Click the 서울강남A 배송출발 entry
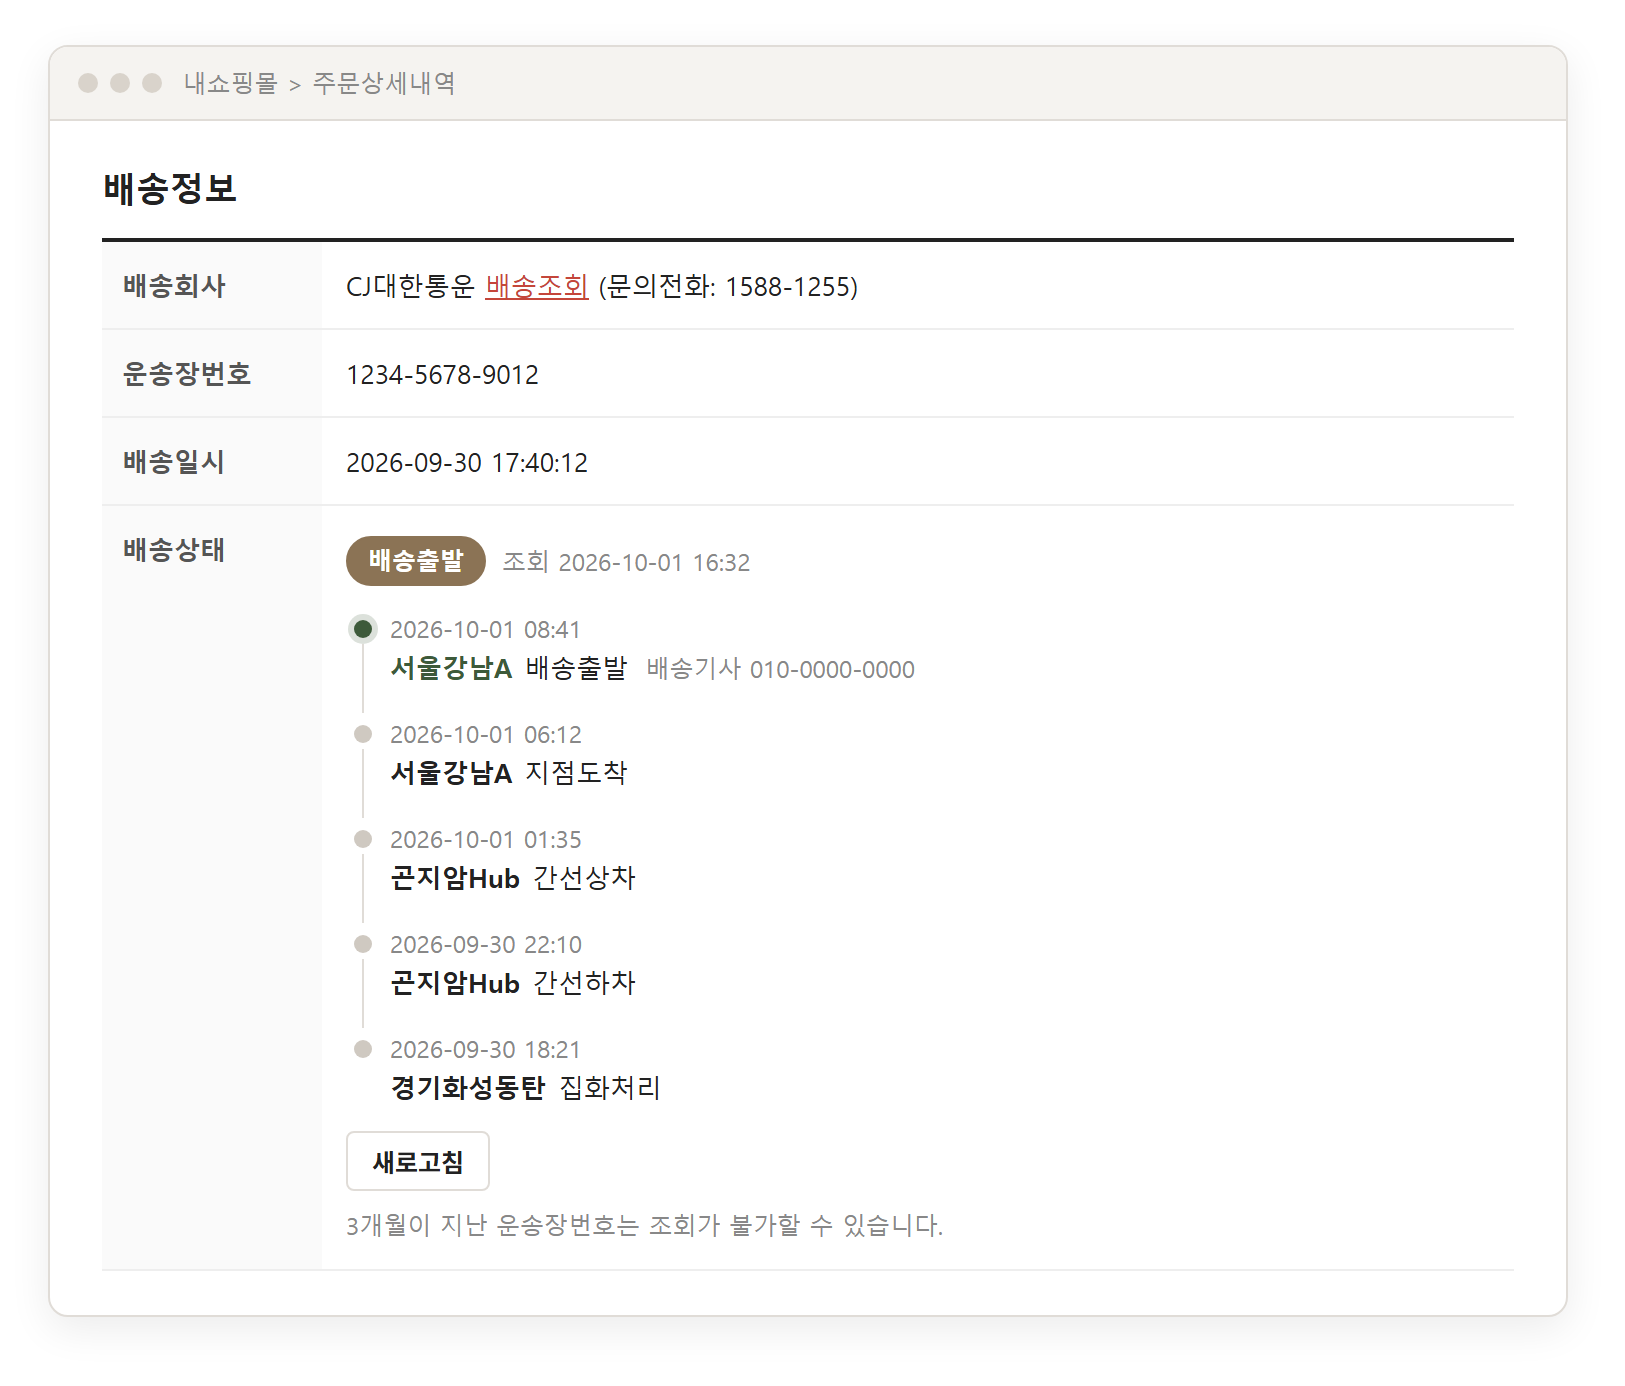 pyautogui.click(x=509, y=668)
